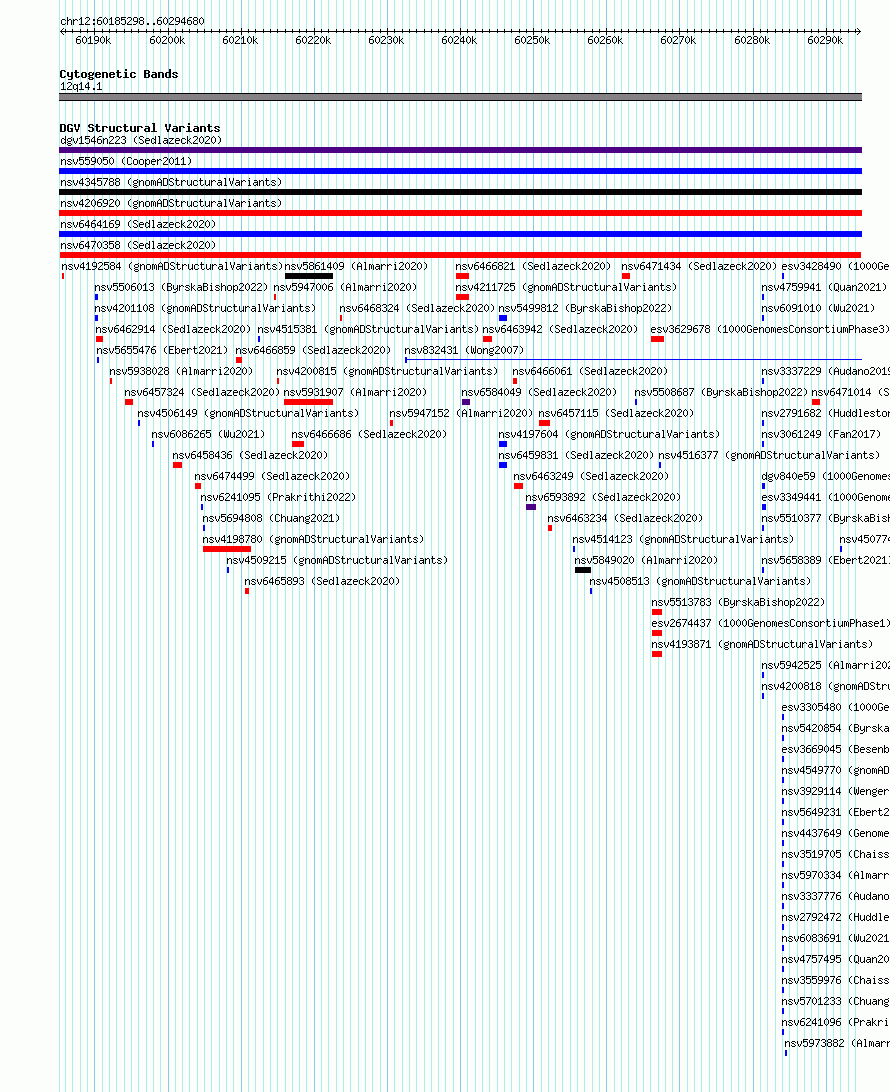Click nsv4515381 (gnomADStructuralVariants) label
Viewport: 890px width, 1092px height.
pos(368,329)
